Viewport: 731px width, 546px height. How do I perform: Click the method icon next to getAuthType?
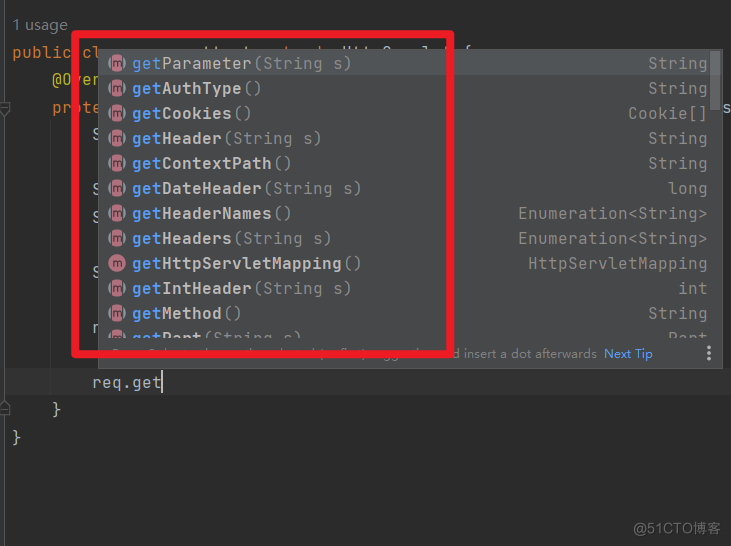coord(117,88)
